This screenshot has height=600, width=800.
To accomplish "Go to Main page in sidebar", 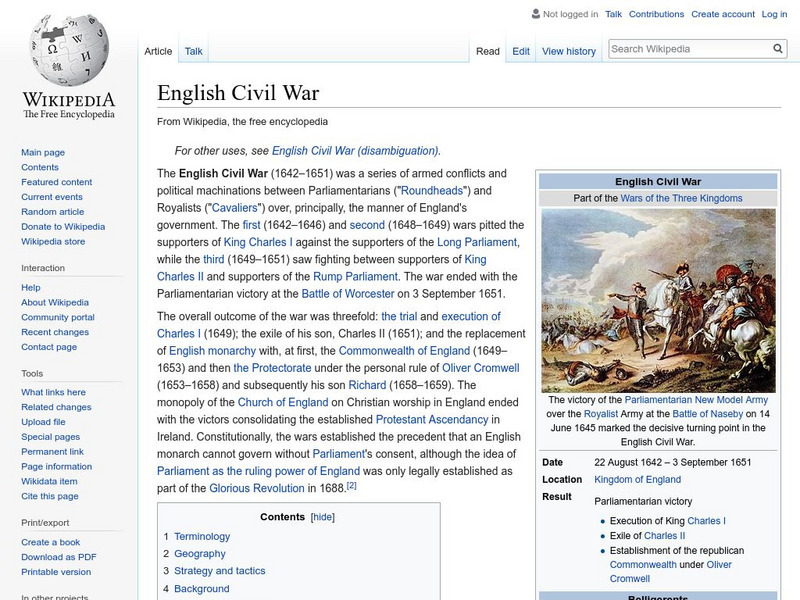I will (43, 153).
